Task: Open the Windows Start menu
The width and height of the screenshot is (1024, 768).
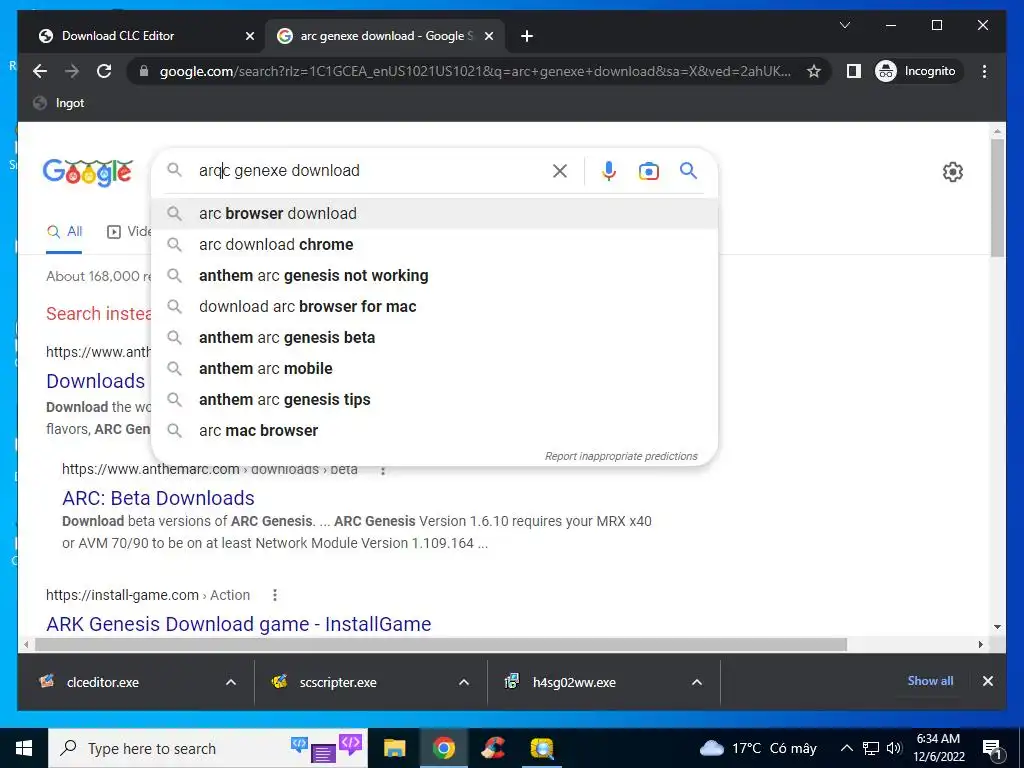Action: pos(24,748)
